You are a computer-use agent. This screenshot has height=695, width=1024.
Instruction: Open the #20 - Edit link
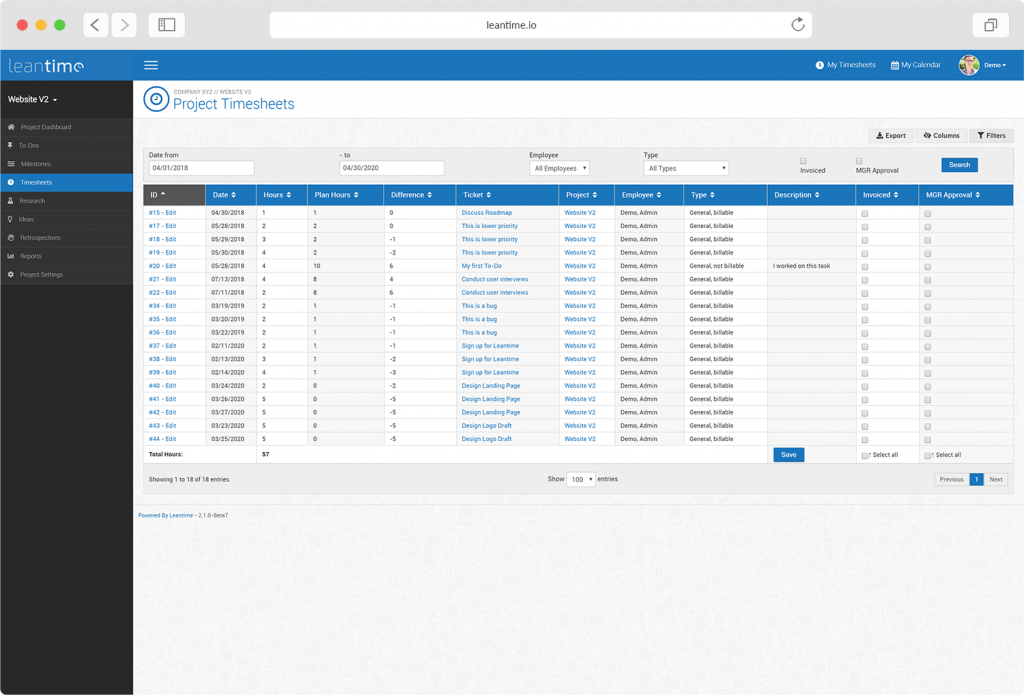click(x=163, y=266)
